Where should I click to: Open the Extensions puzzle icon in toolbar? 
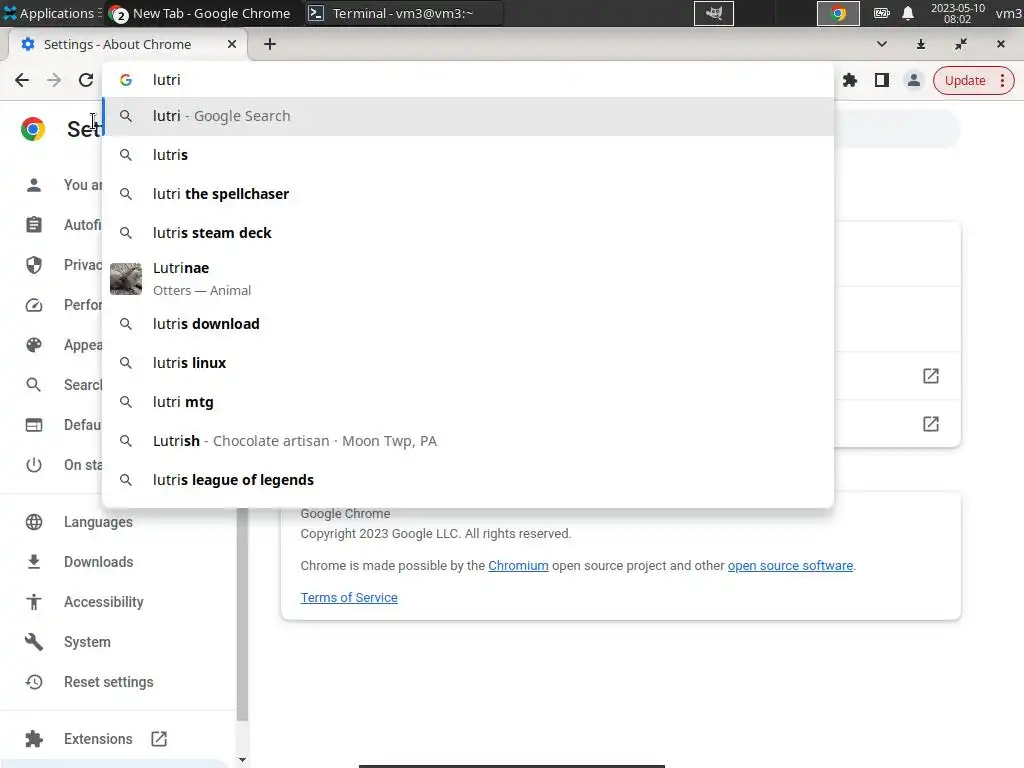pos(850,80)
